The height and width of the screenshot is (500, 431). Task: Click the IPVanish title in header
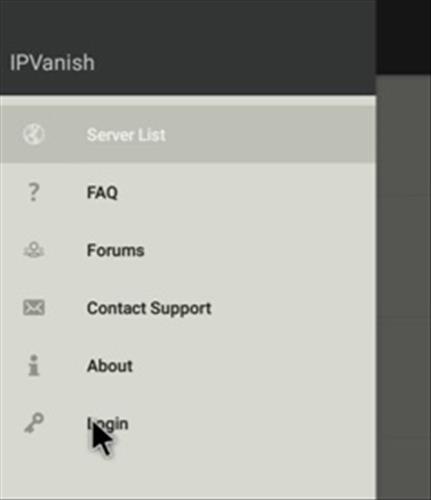[x=52, y=62]
